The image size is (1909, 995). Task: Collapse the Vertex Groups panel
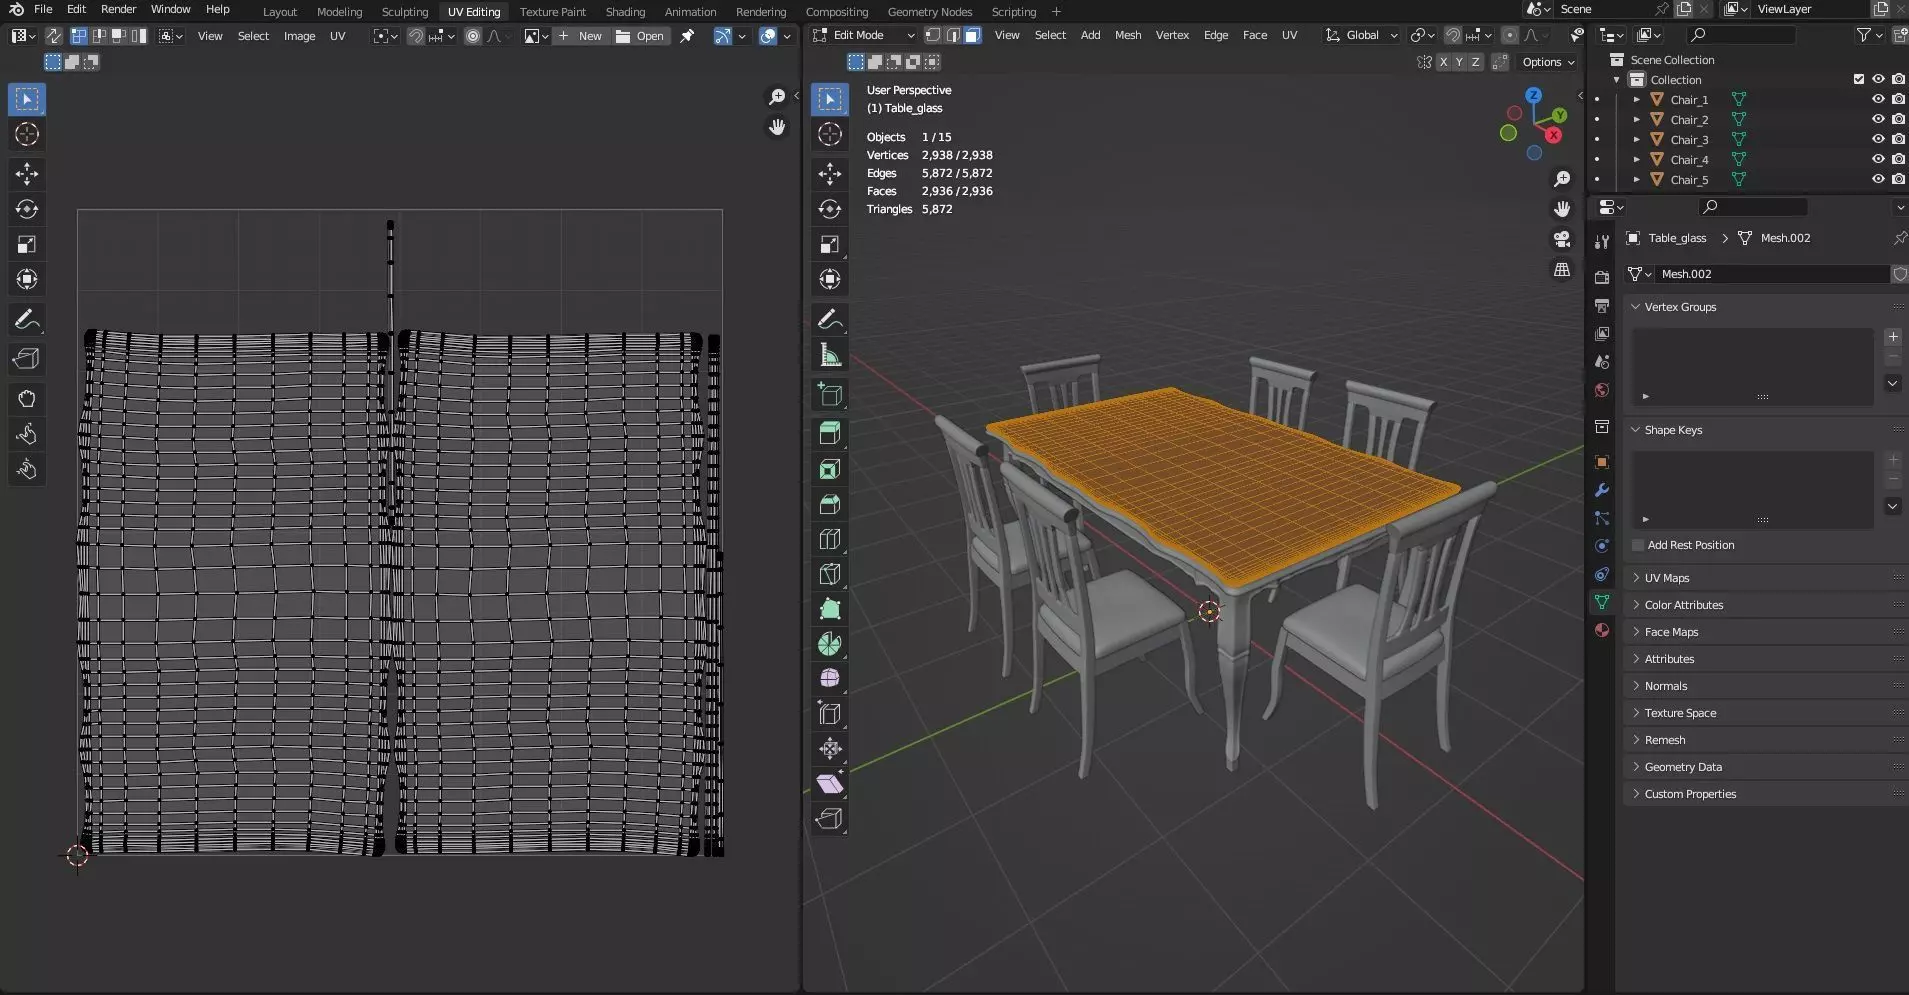tap(1766, 307)
